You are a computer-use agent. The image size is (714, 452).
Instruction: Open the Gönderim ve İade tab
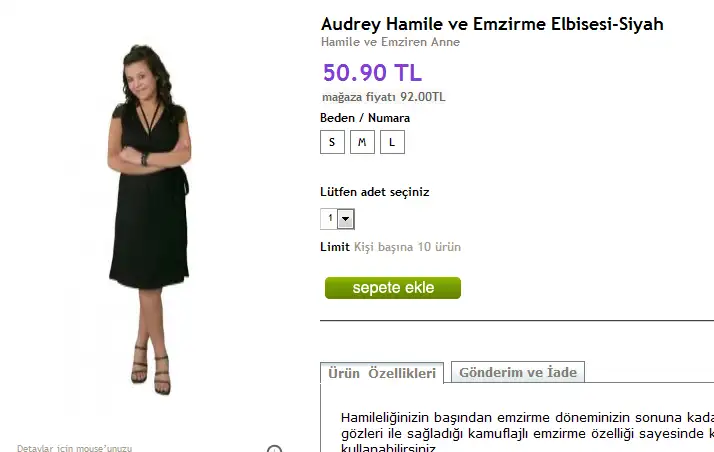click(x=518, y=372)
